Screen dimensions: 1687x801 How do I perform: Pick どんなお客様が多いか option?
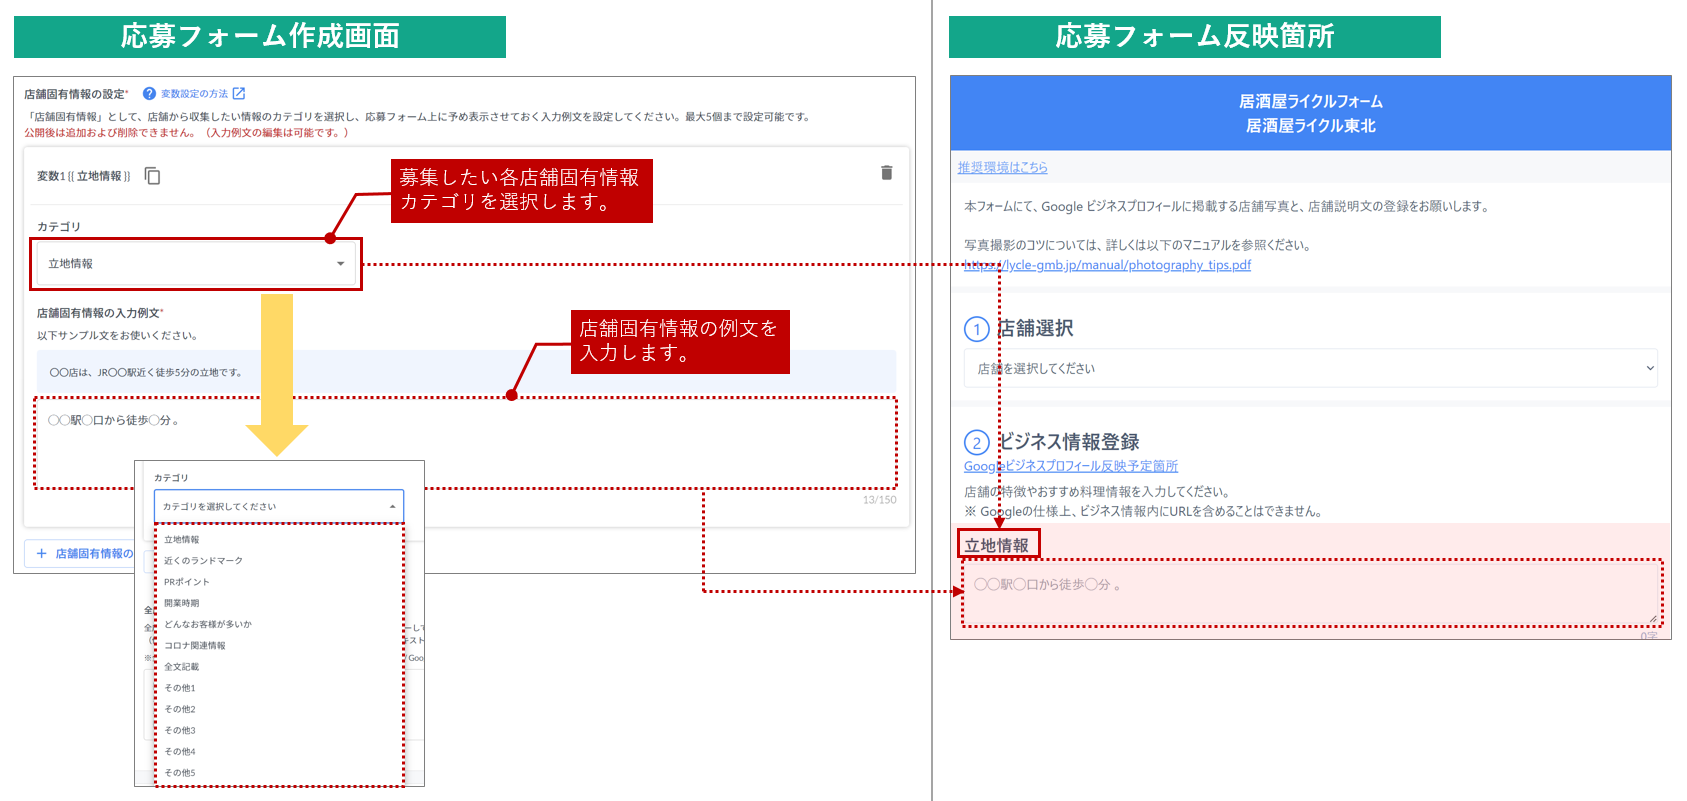(208, 624)
